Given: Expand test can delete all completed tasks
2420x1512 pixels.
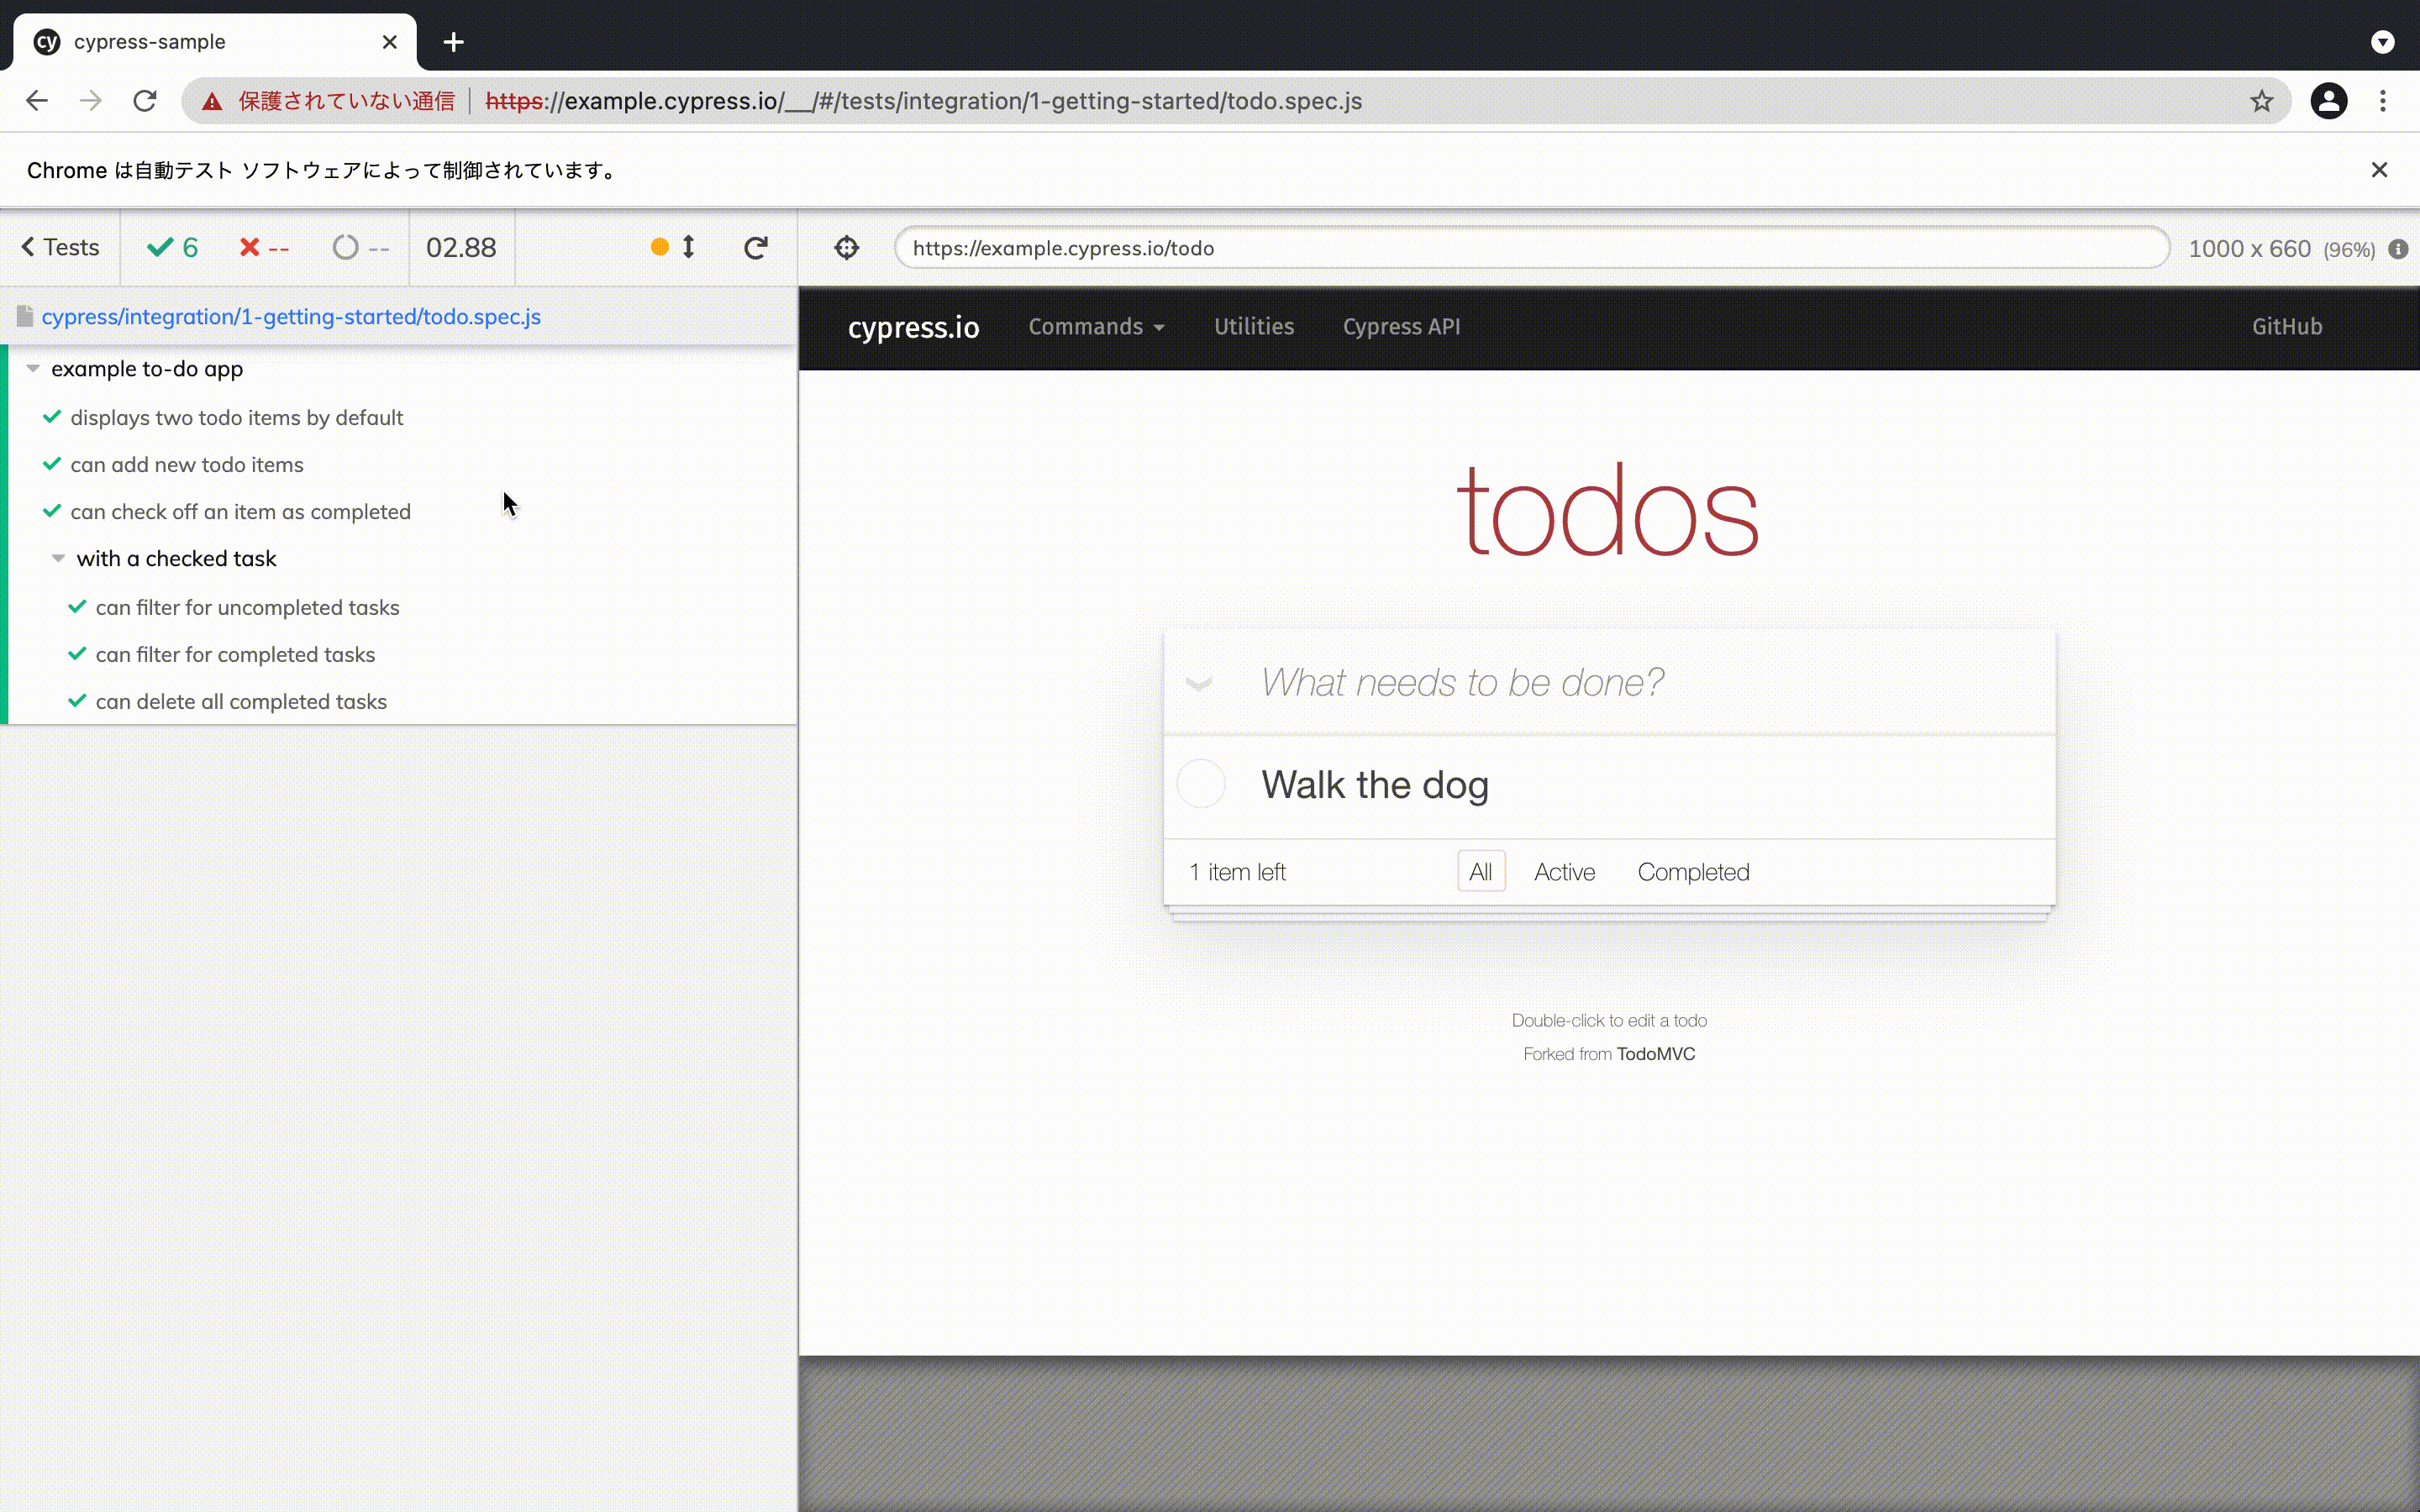Looking at the screenshot, I should point(241,702).
